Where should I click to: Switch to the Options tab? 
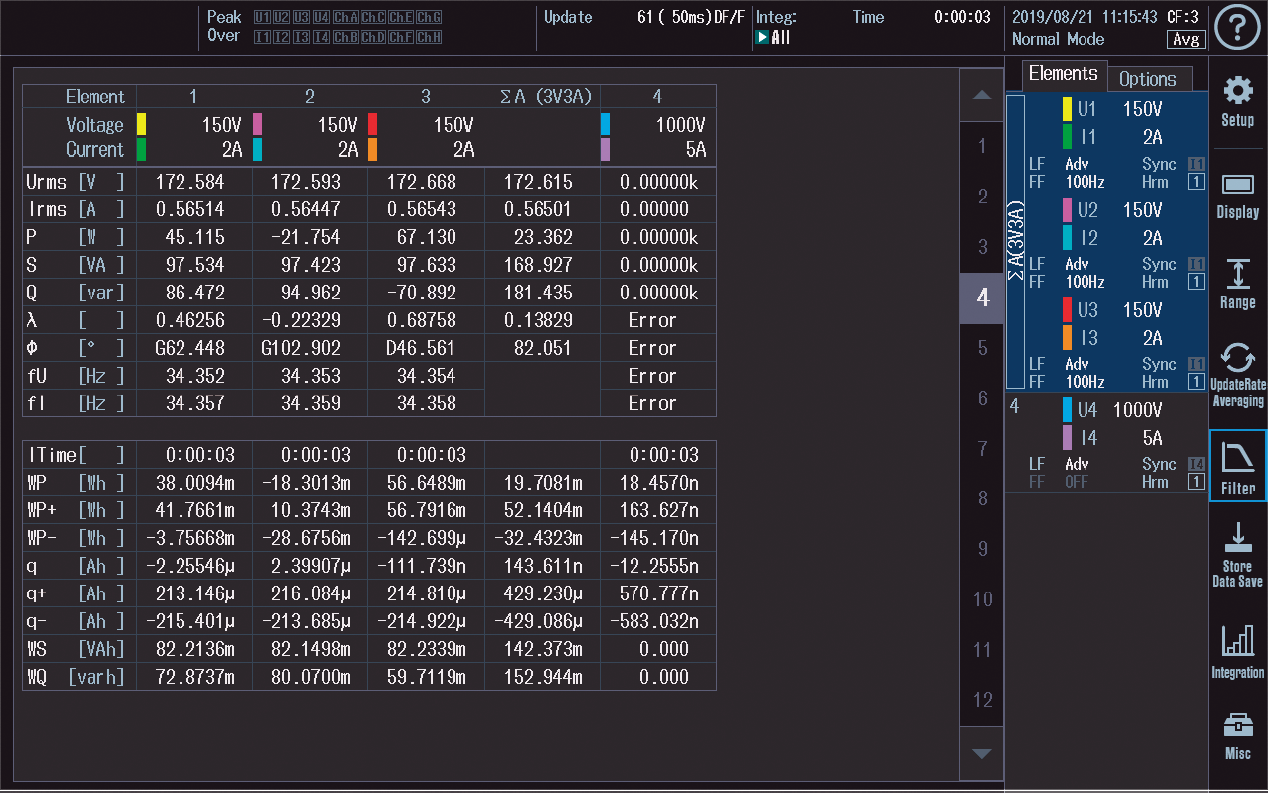[1148, 78]
